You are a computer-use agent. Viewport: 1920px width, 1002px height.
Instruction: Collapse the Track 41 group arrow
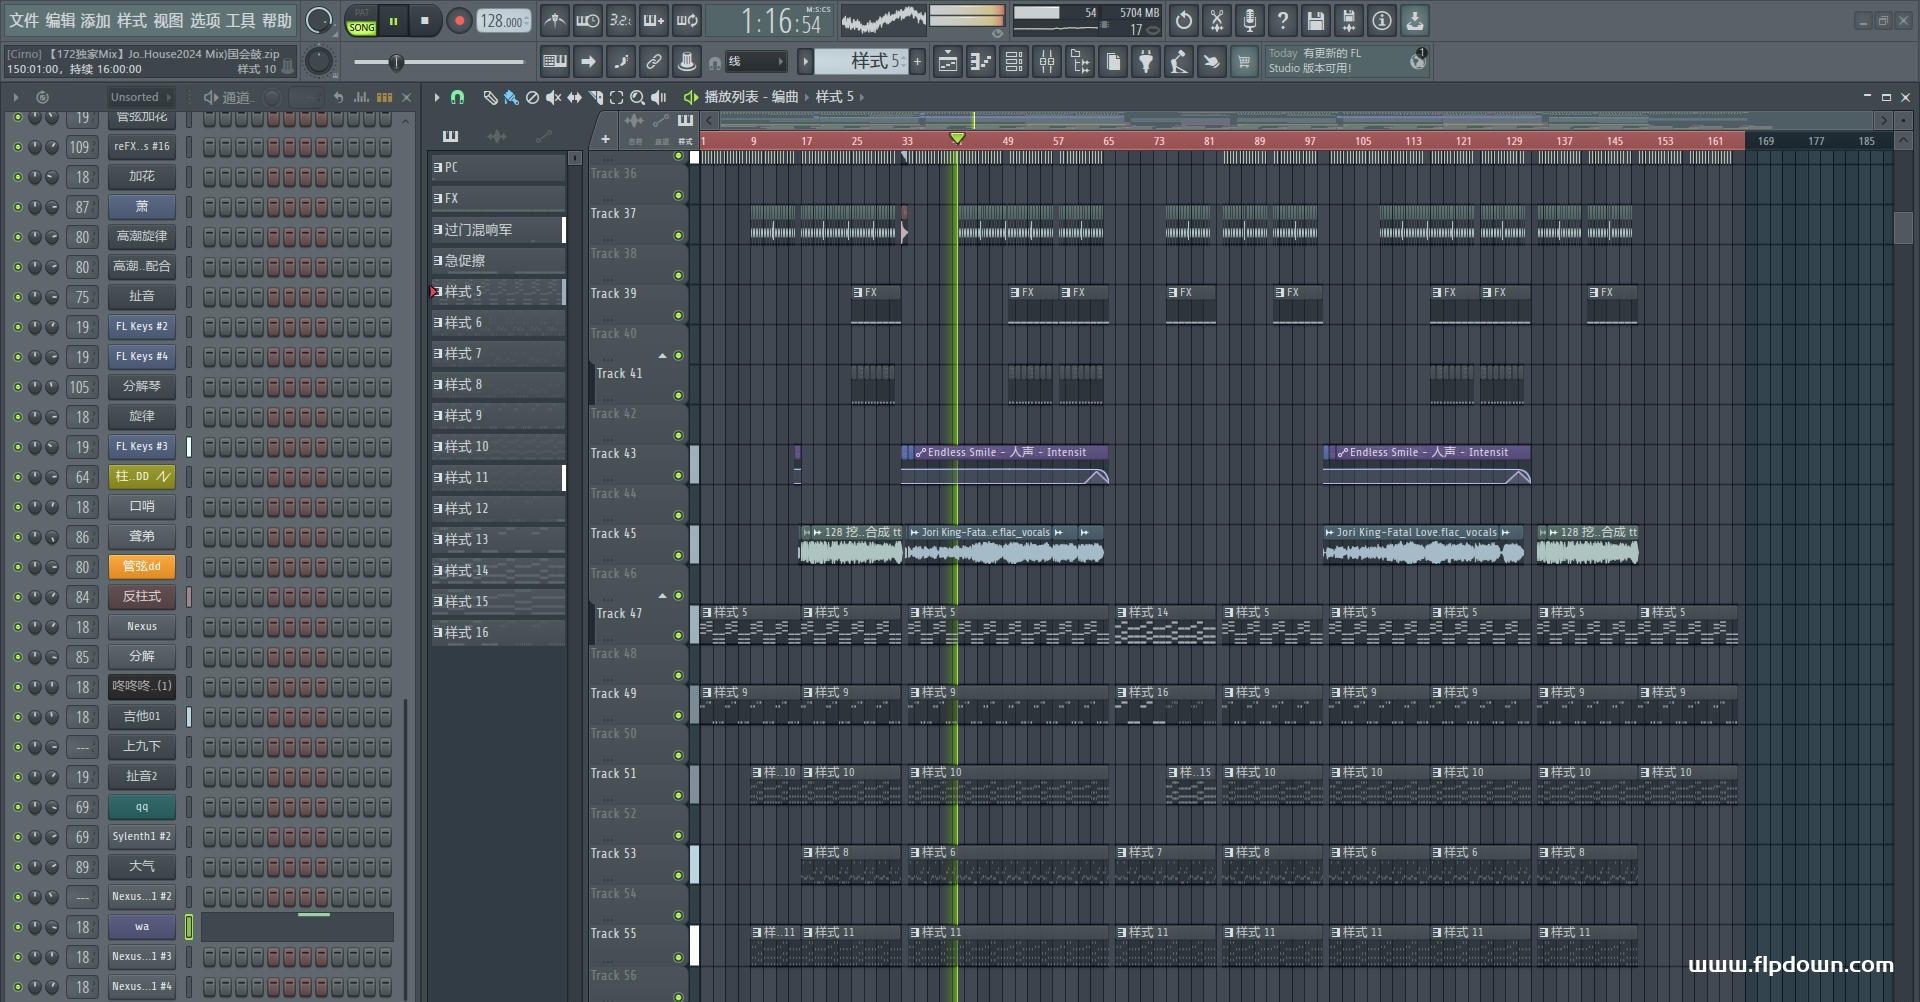[x=662, y=356]
